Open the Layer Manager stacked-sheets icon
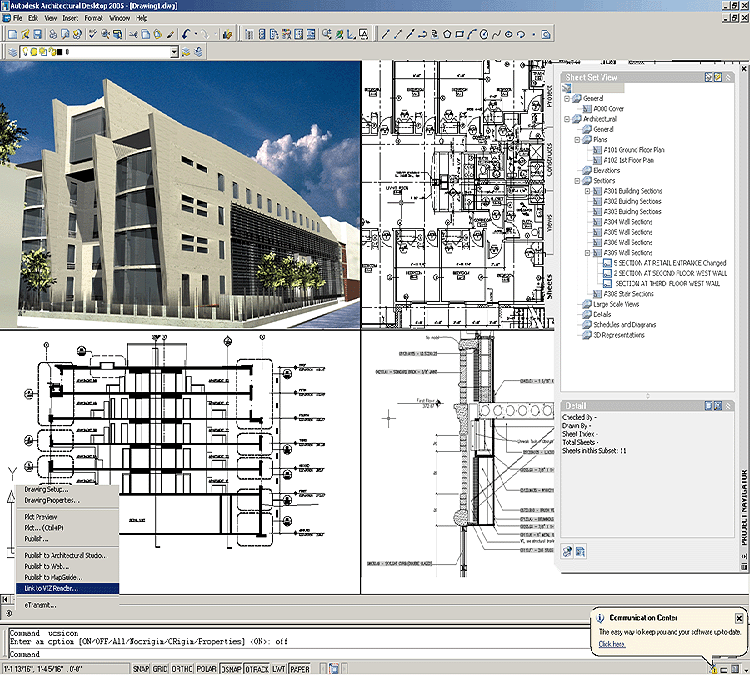 (x=12, y=52)
